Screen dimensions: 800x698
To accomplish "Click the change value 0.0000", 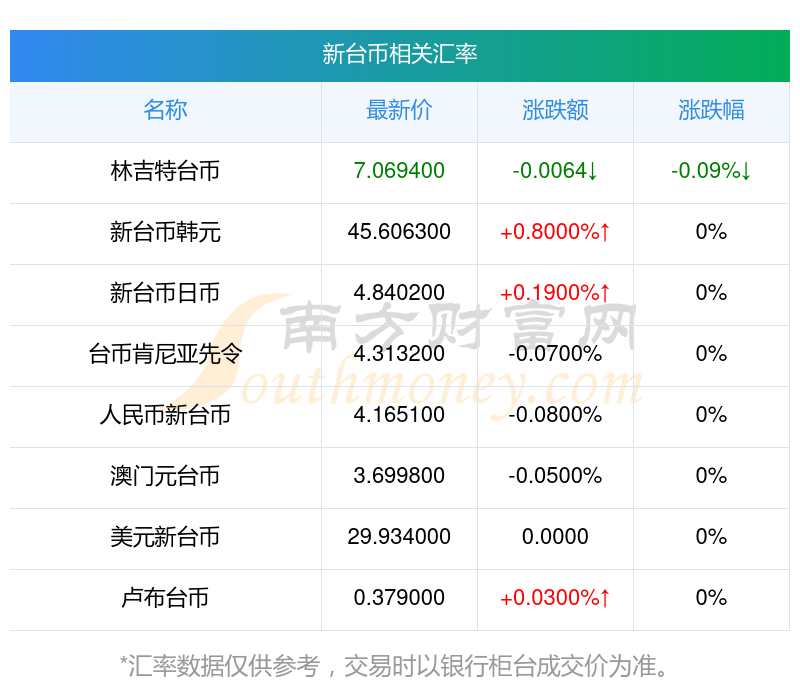I will pyautogui.click(x=555, y=537).
